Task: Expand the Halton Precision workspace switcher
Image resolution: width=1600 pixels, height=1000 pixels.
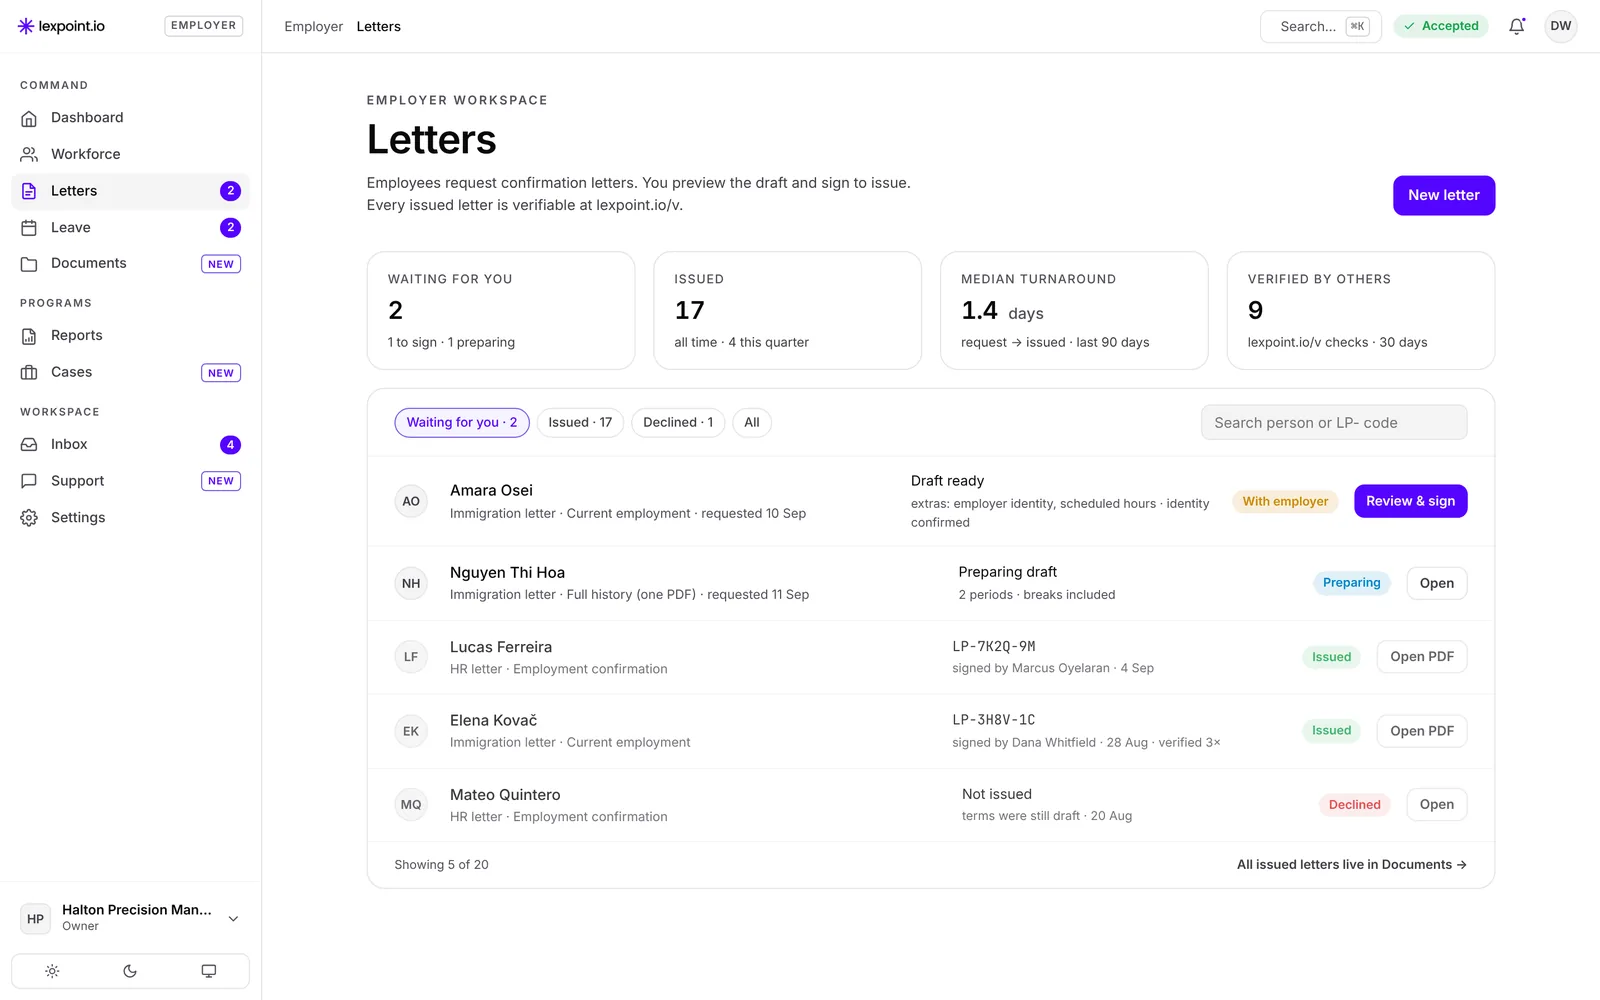Action: [x=130, y=918]
